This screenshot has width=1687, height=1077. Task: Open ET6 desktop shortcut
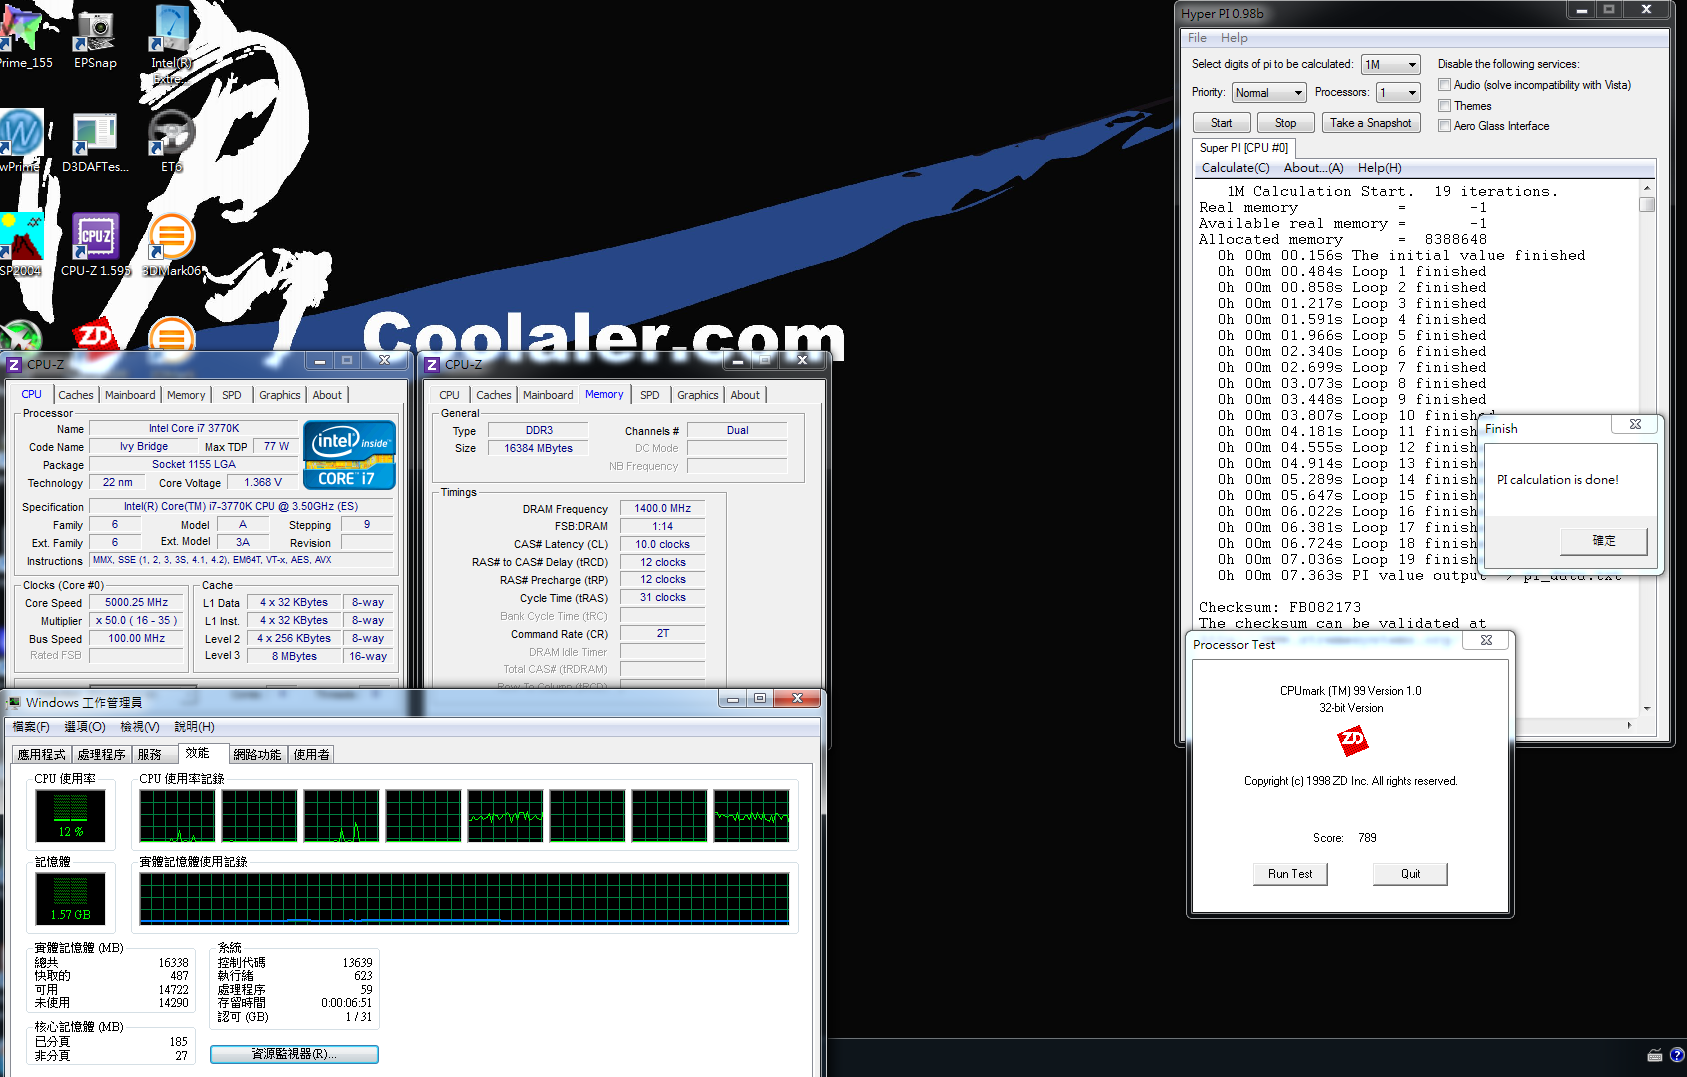(x=172, y=142)
